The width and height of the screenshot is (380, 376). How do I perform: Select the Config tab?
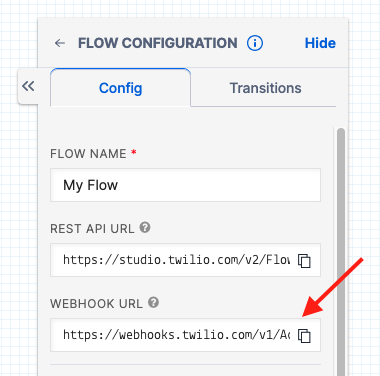point(120,88)
